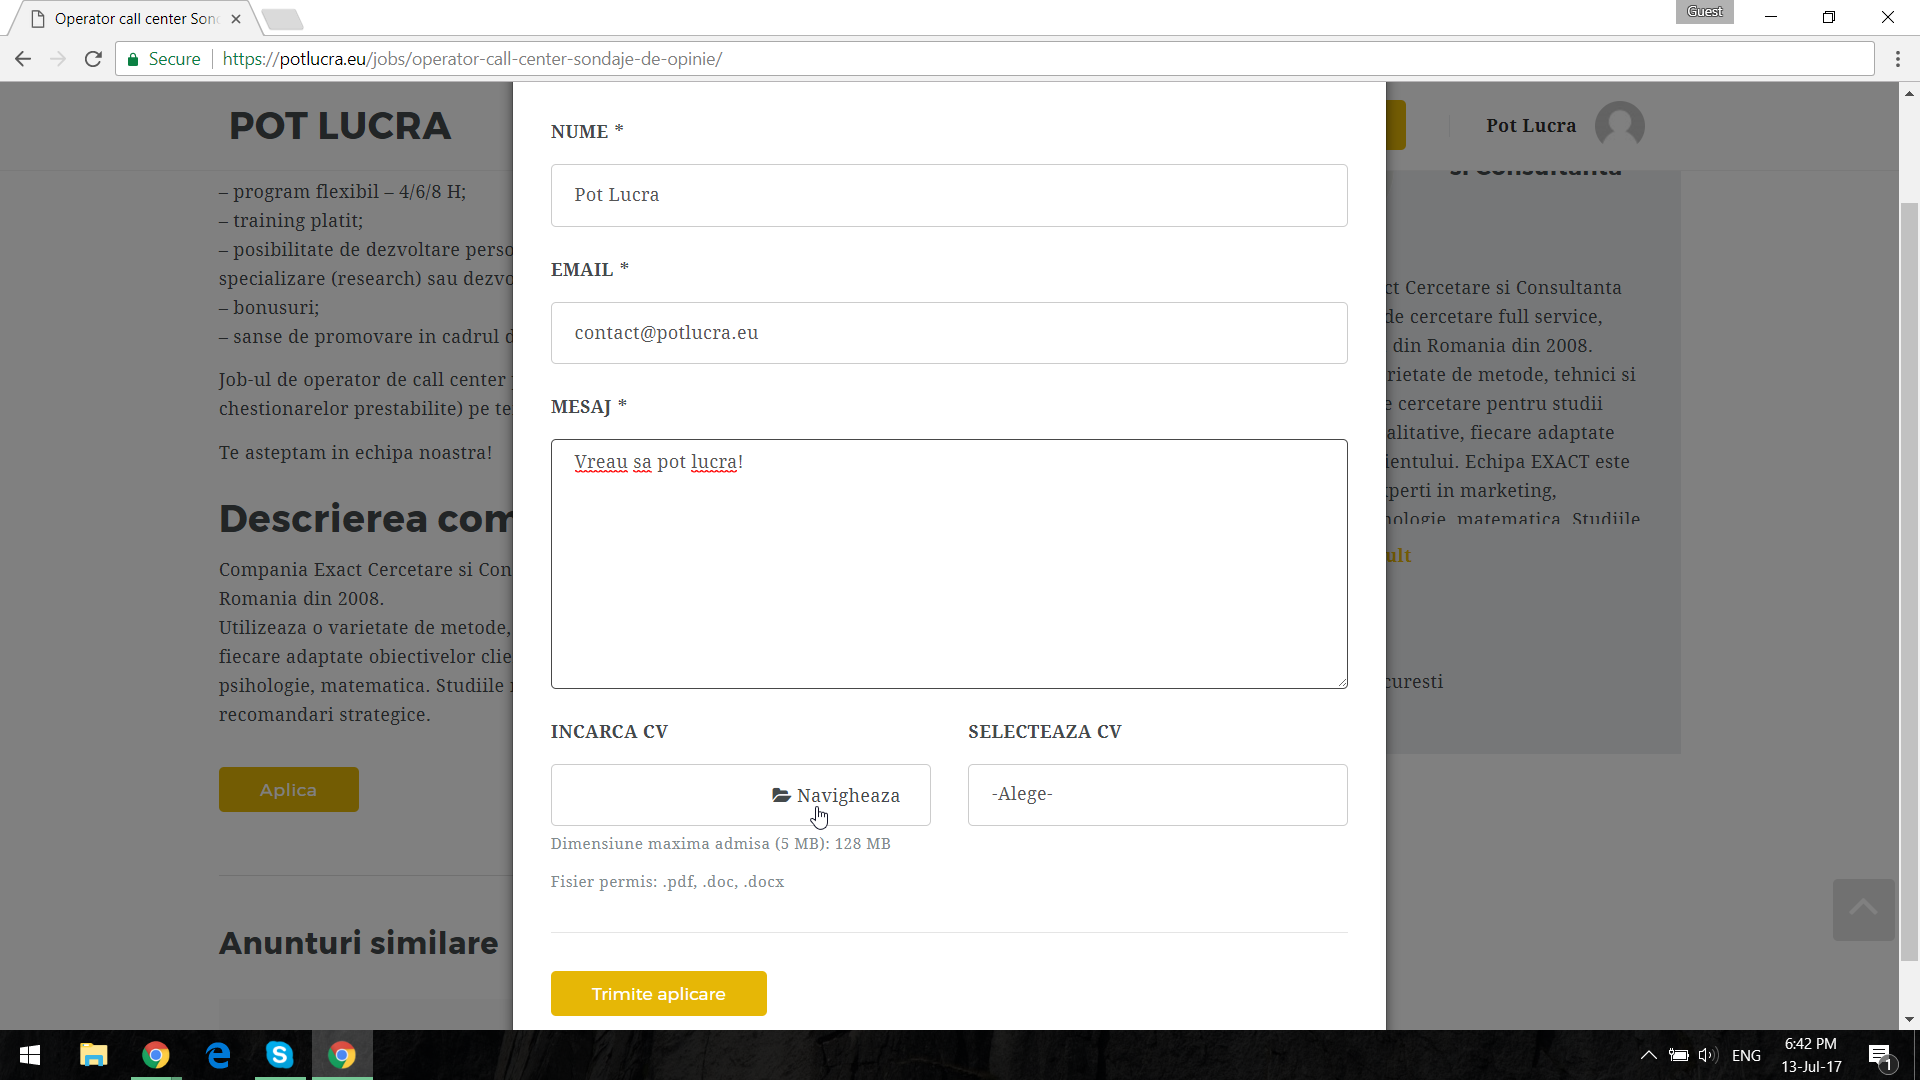This screenshot has height=1080, width=1920.
Task: Click inside the Mesaj text area
Action: point(948,564)
